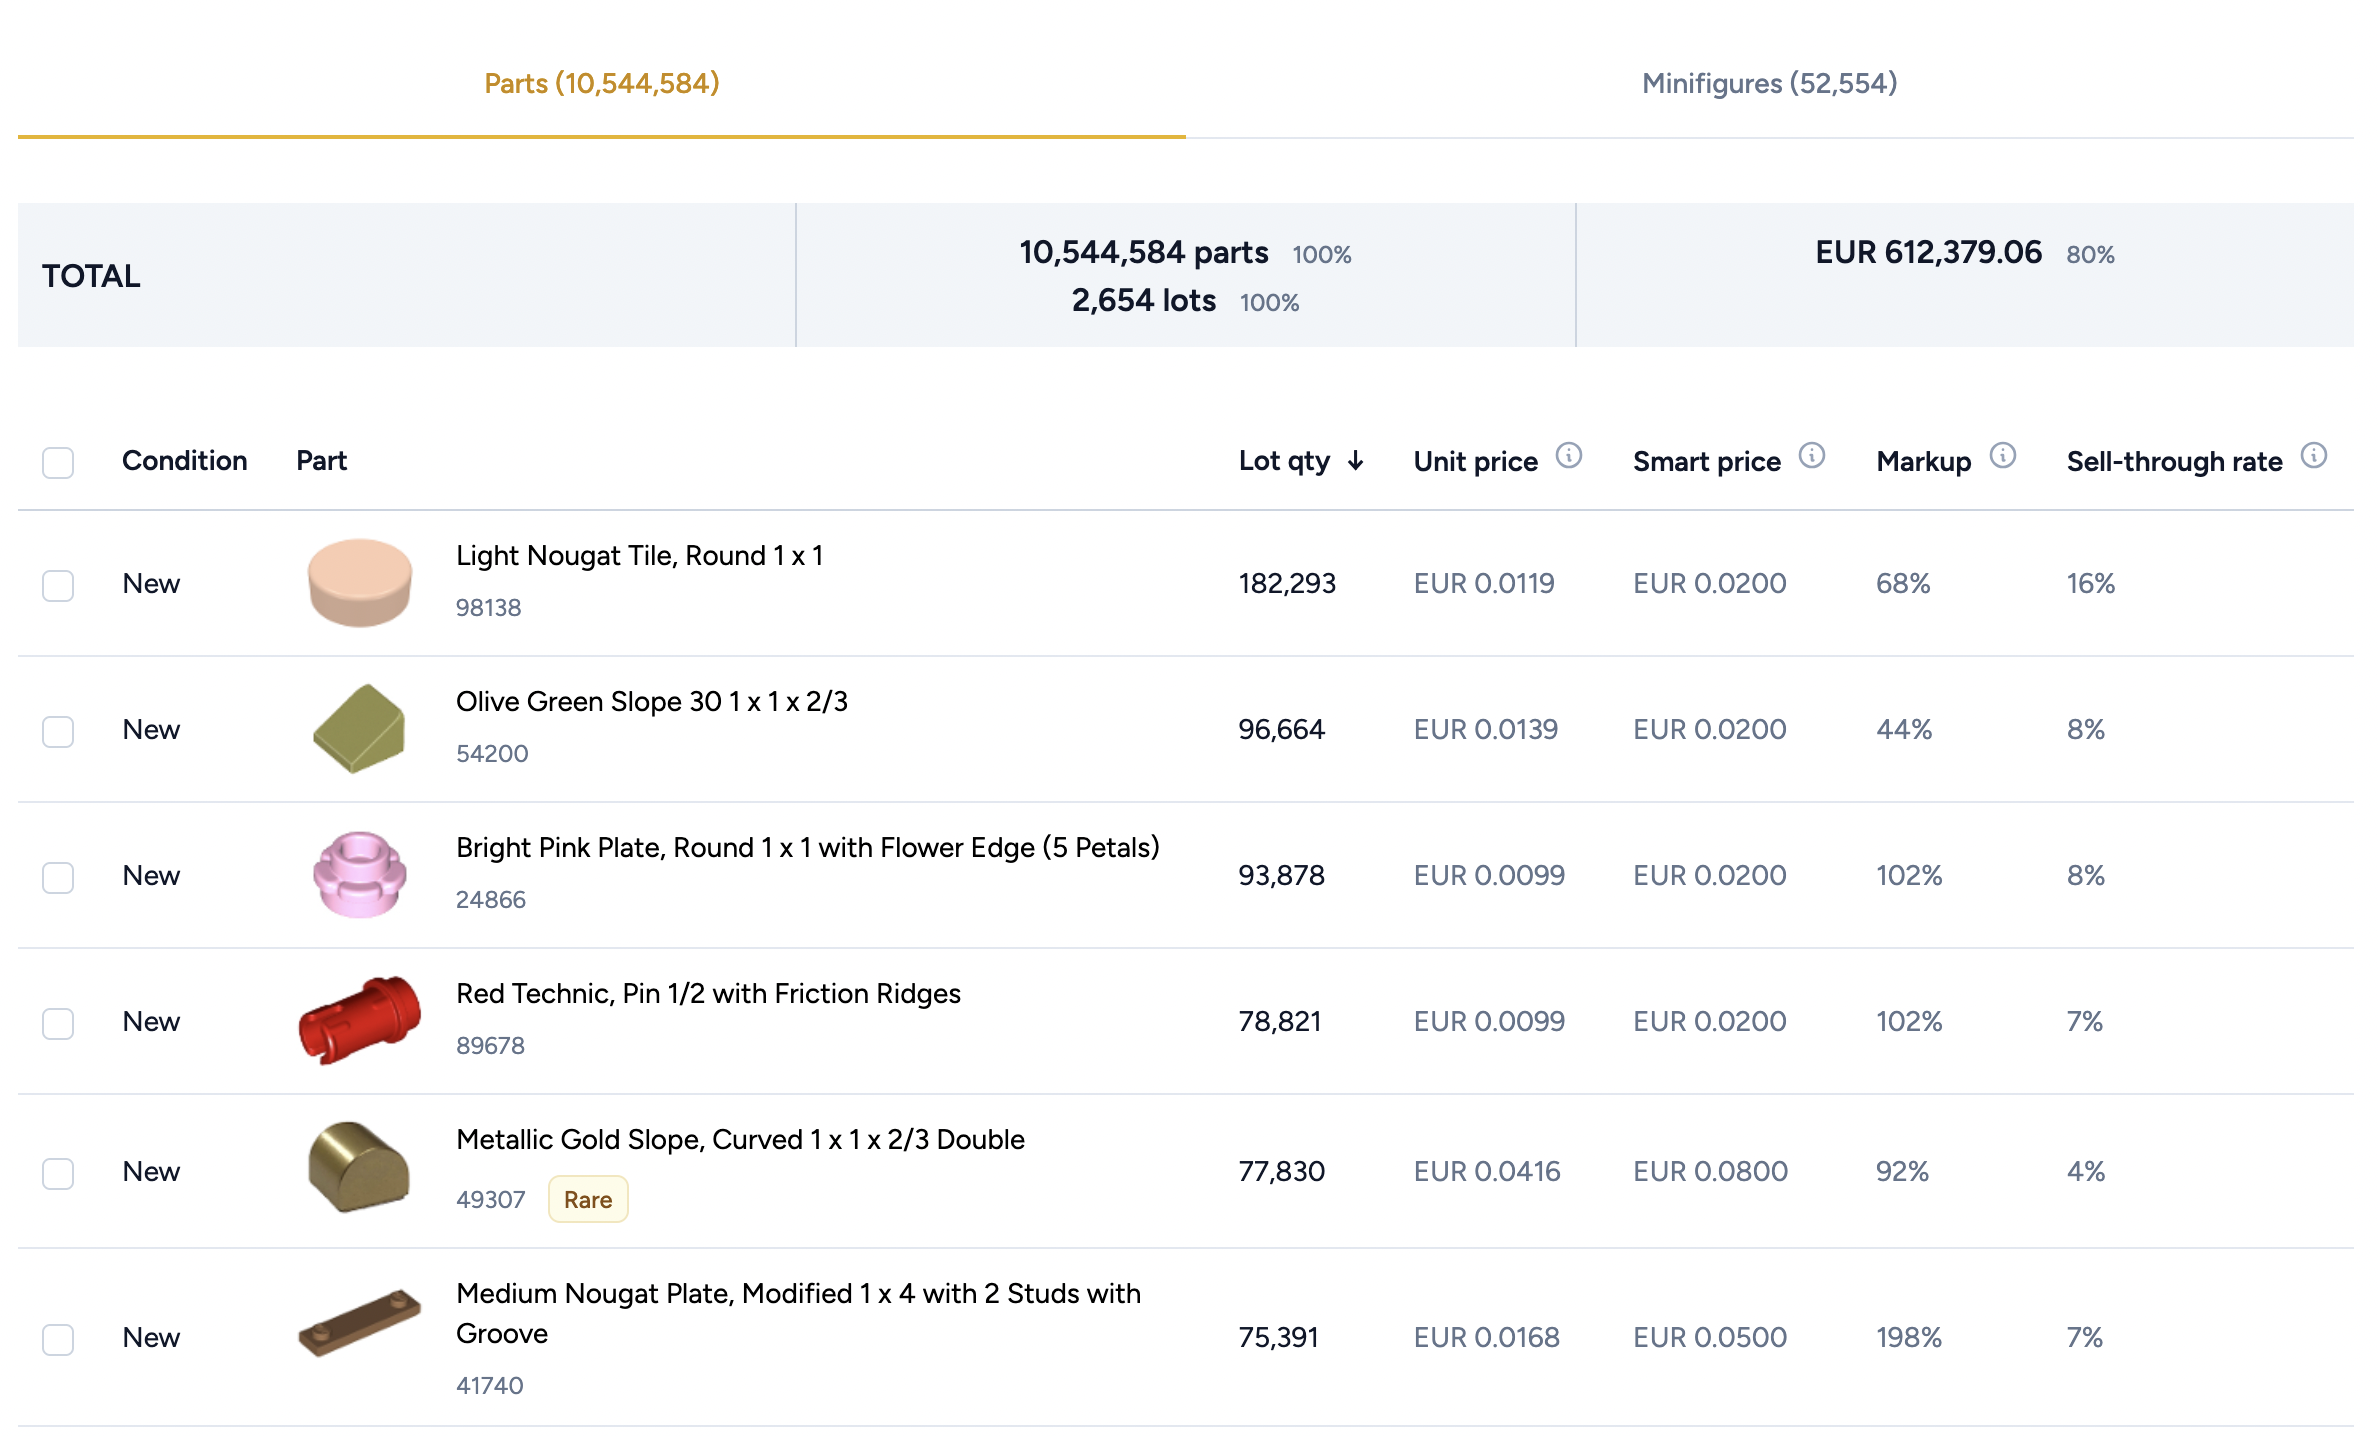
Task: Check the Olive Green Slope row checkbox
Action: [58, 731]
